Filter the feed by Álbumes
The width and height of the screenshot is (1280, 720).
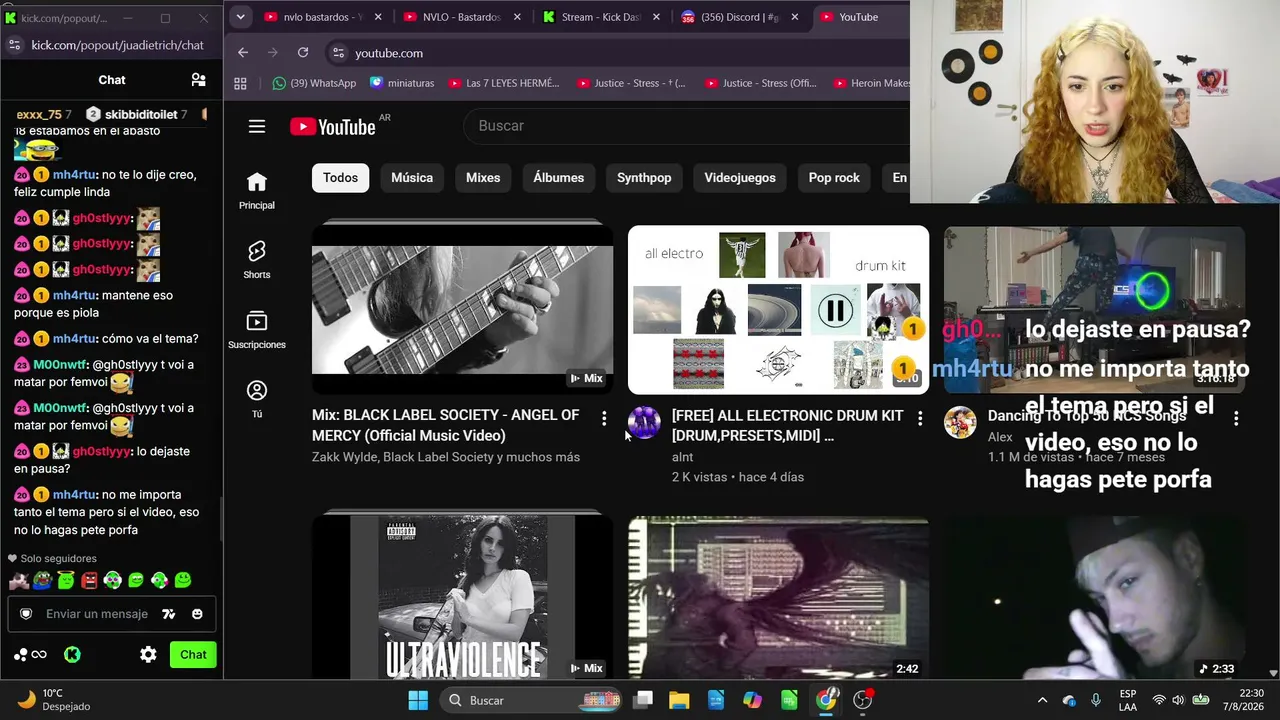pos(559,178)
